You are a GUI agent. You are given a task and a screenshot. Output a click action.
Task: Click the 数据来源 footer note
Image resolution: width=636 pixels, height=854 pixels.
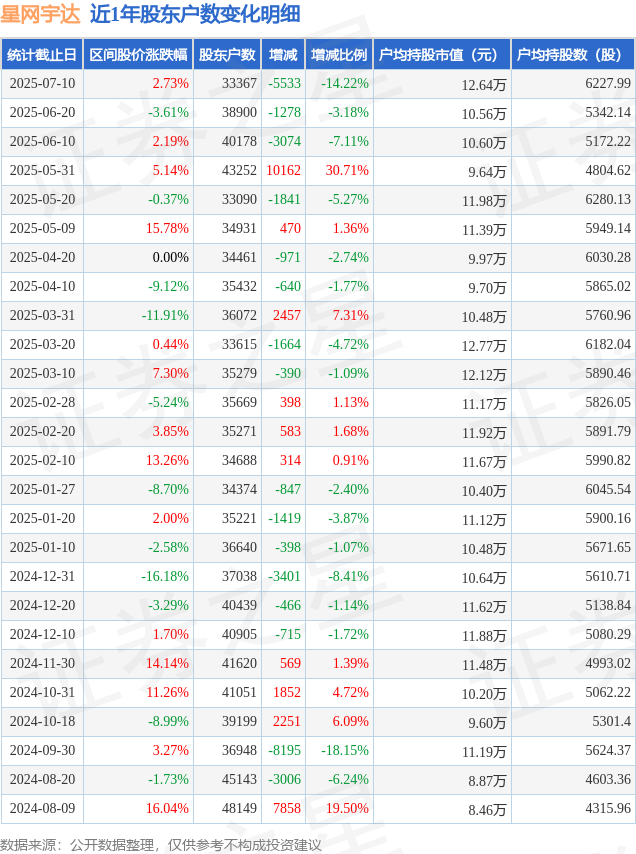pyautogui.click(x=161, y=845)
